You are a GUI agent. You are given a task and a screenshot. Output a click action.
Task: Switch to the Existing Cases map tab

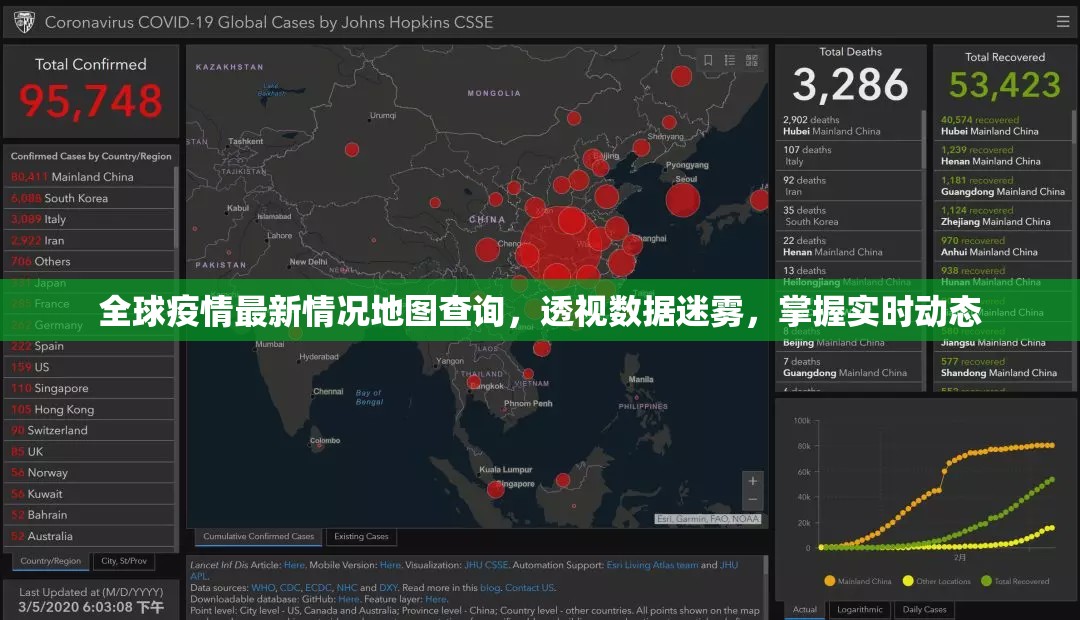[x=361, y=537]
